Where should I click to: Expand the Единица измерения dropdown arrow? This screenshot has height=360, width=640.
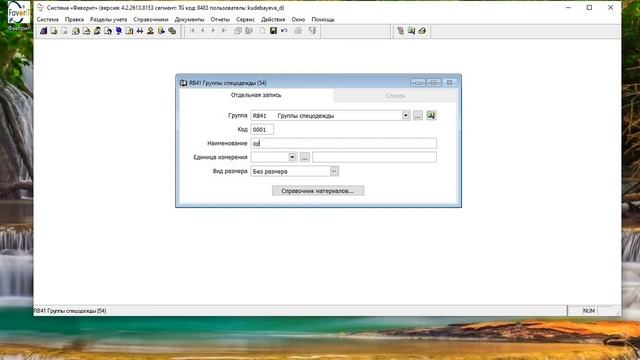coord(292,157)
